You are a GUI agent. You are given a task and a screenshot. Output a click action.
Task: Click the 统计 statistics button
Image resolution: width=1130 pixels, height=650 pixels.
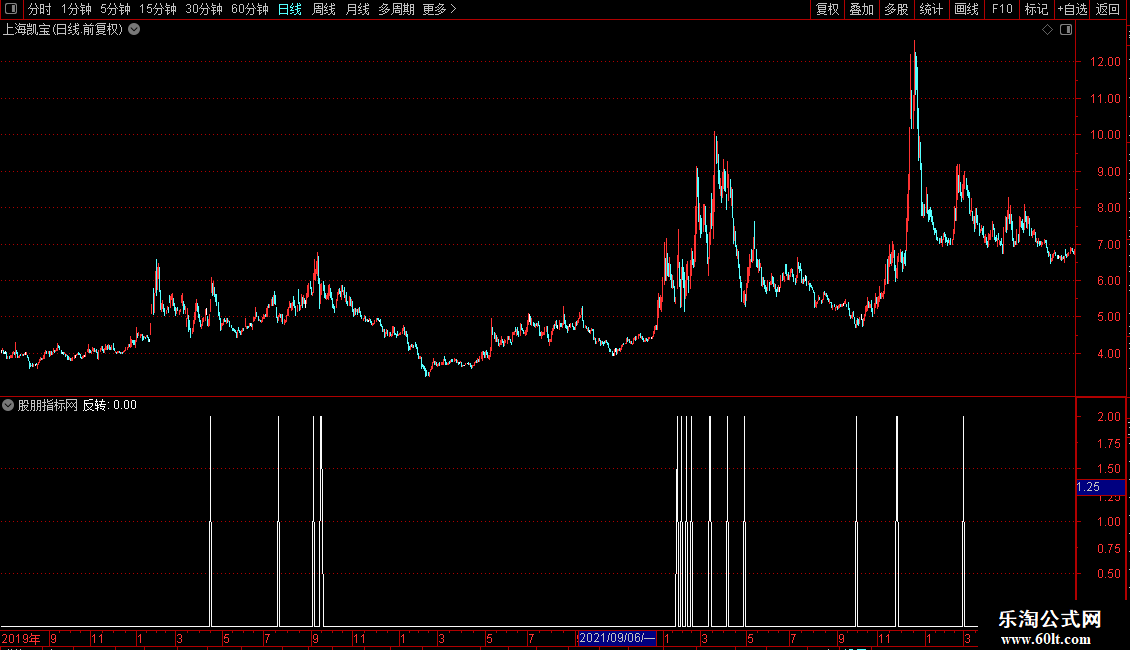(931, 9)
